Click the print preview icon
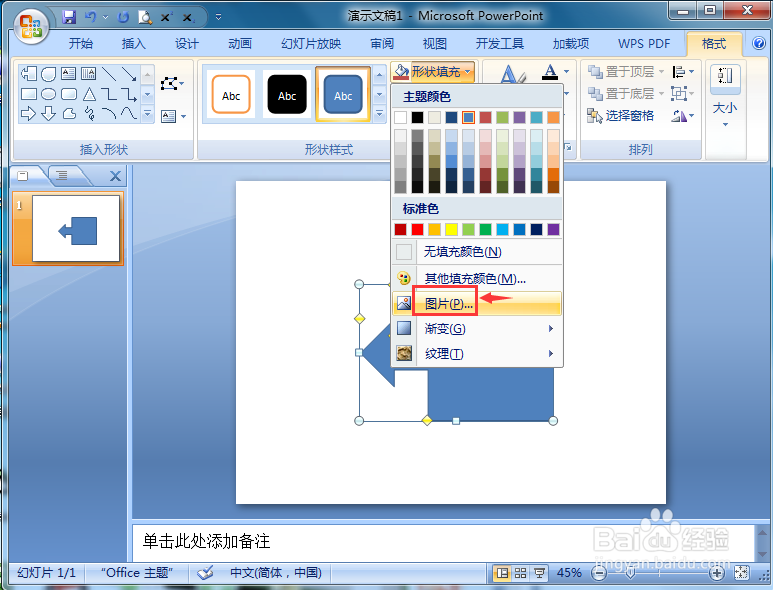 (x=145, y=17)
